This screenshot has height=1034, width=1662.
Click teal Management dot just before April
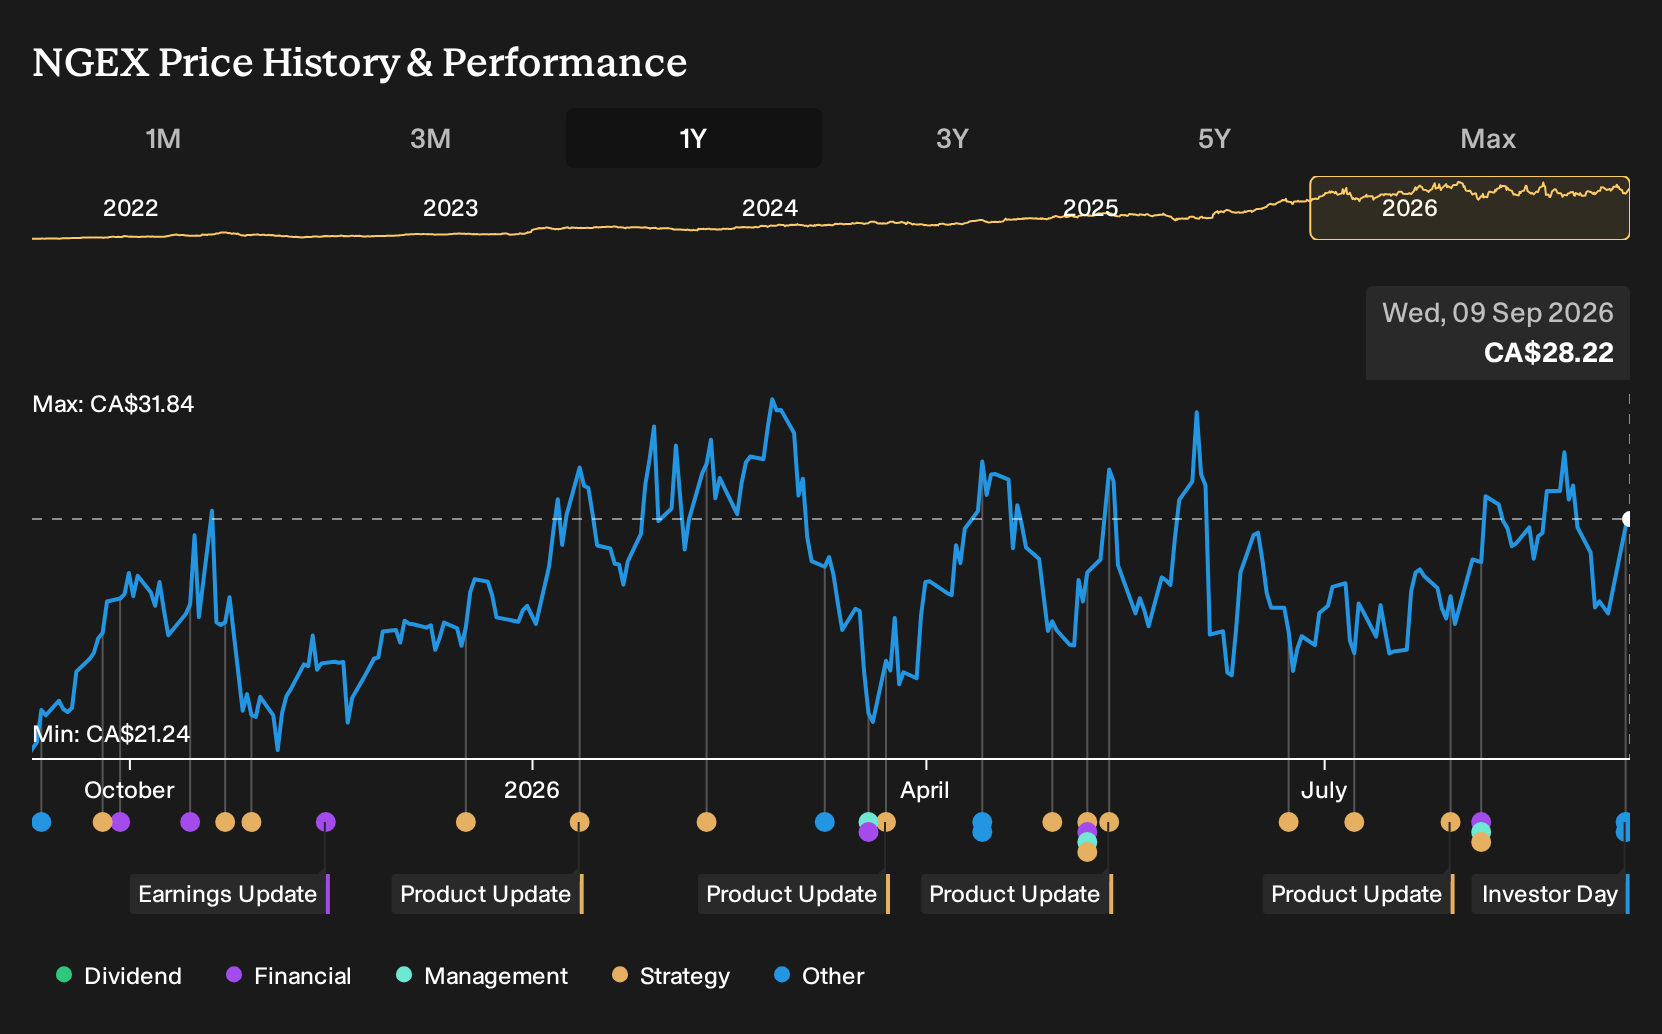click(x=868, y=820)
